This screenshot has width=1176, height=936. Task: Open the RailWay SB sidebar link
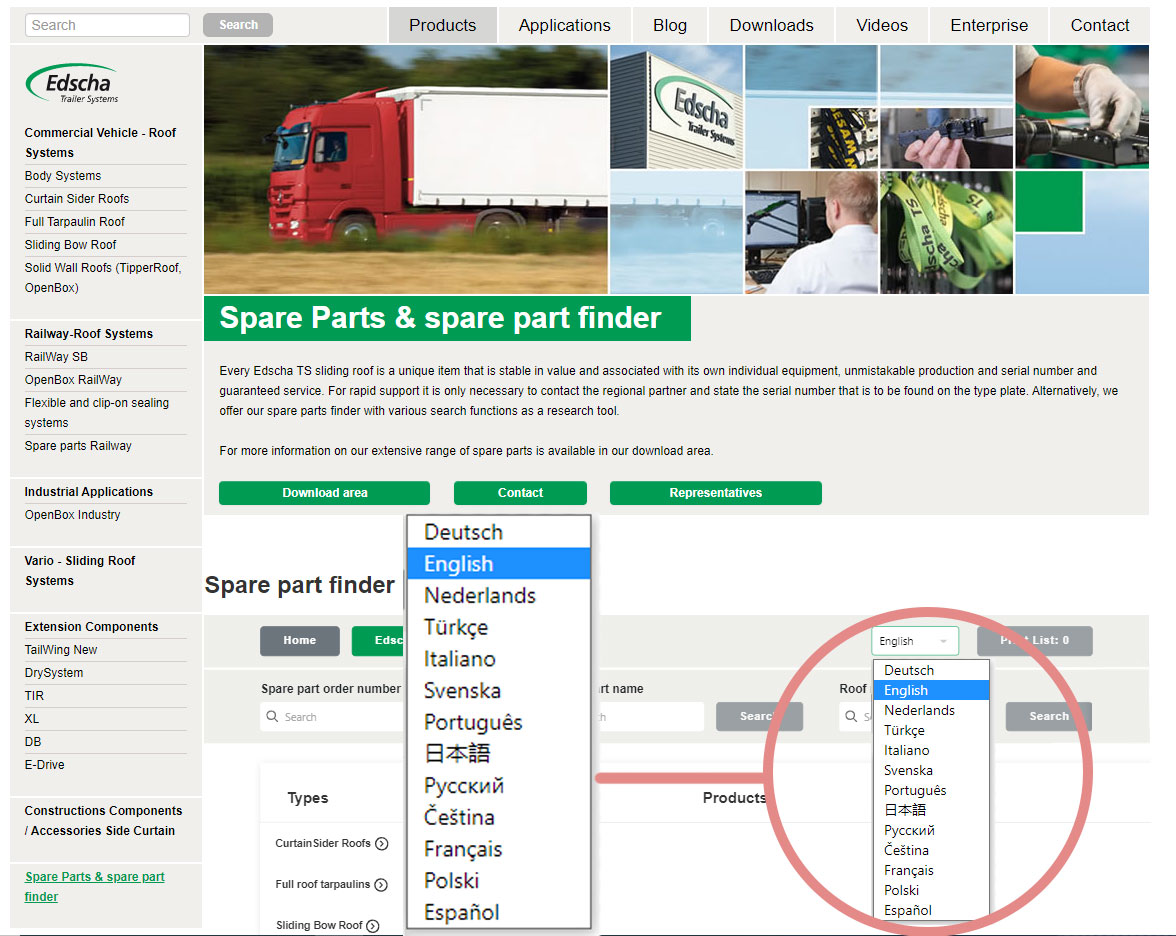56,357
